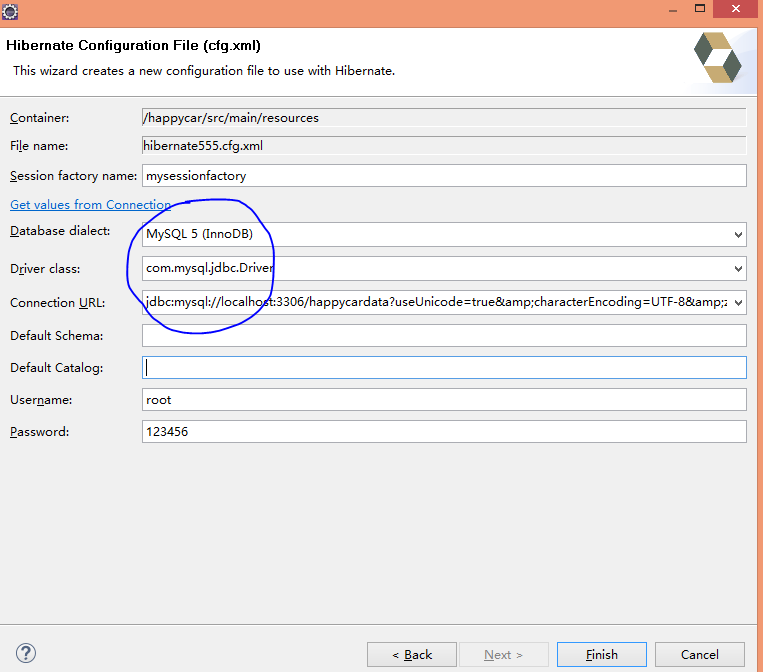The image size is (763, 672).
Task: Click the Default Schema label
Action: (56, 336)
